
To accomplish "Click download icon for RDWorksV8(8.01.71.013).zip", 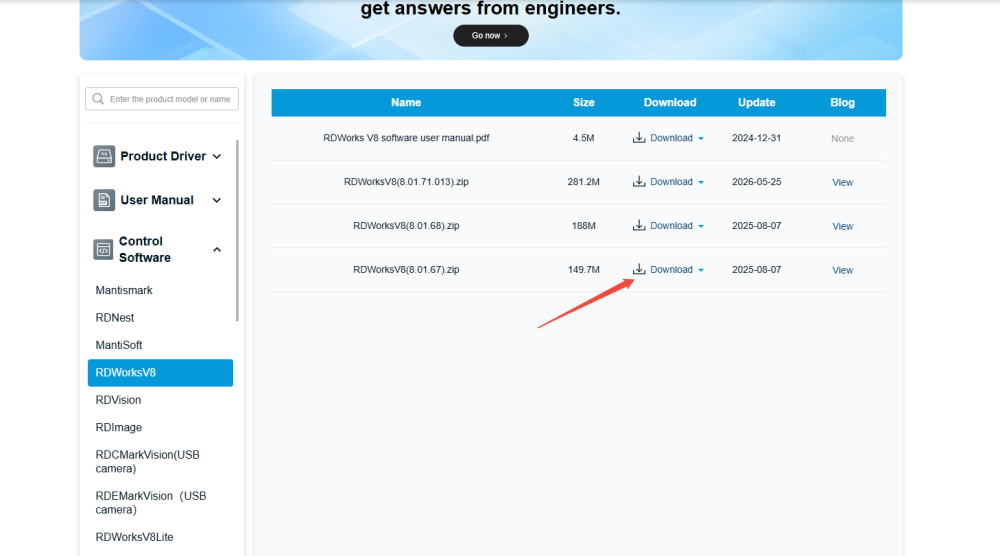I will pos(639,182).
